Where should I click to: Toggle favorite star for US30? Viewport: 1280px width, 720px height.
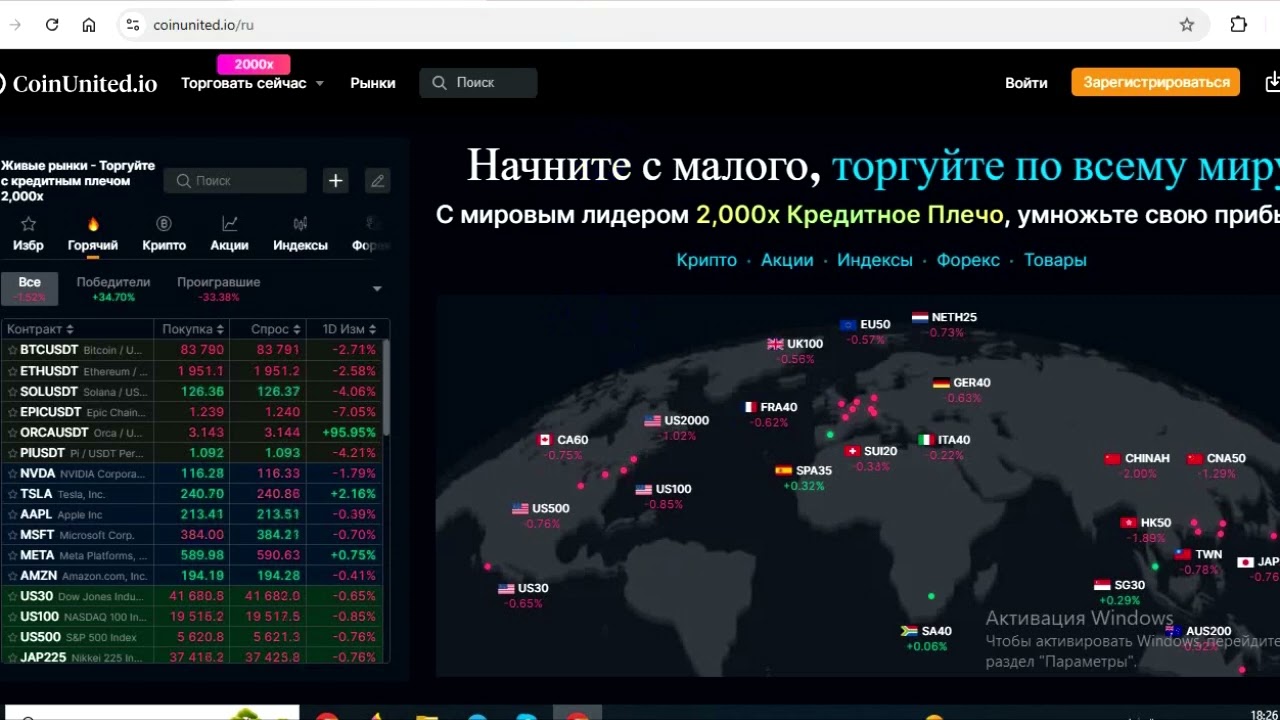12,596
